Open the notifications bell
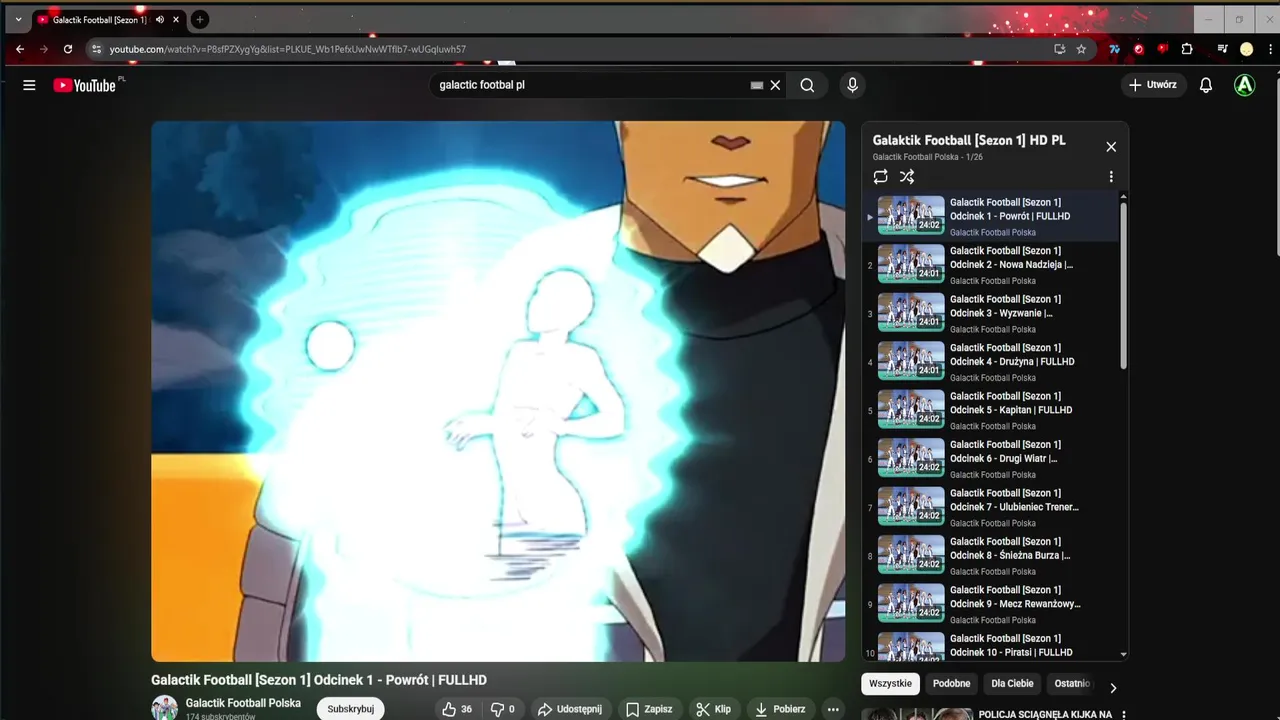The image size is (1280, 720). 1206,85
